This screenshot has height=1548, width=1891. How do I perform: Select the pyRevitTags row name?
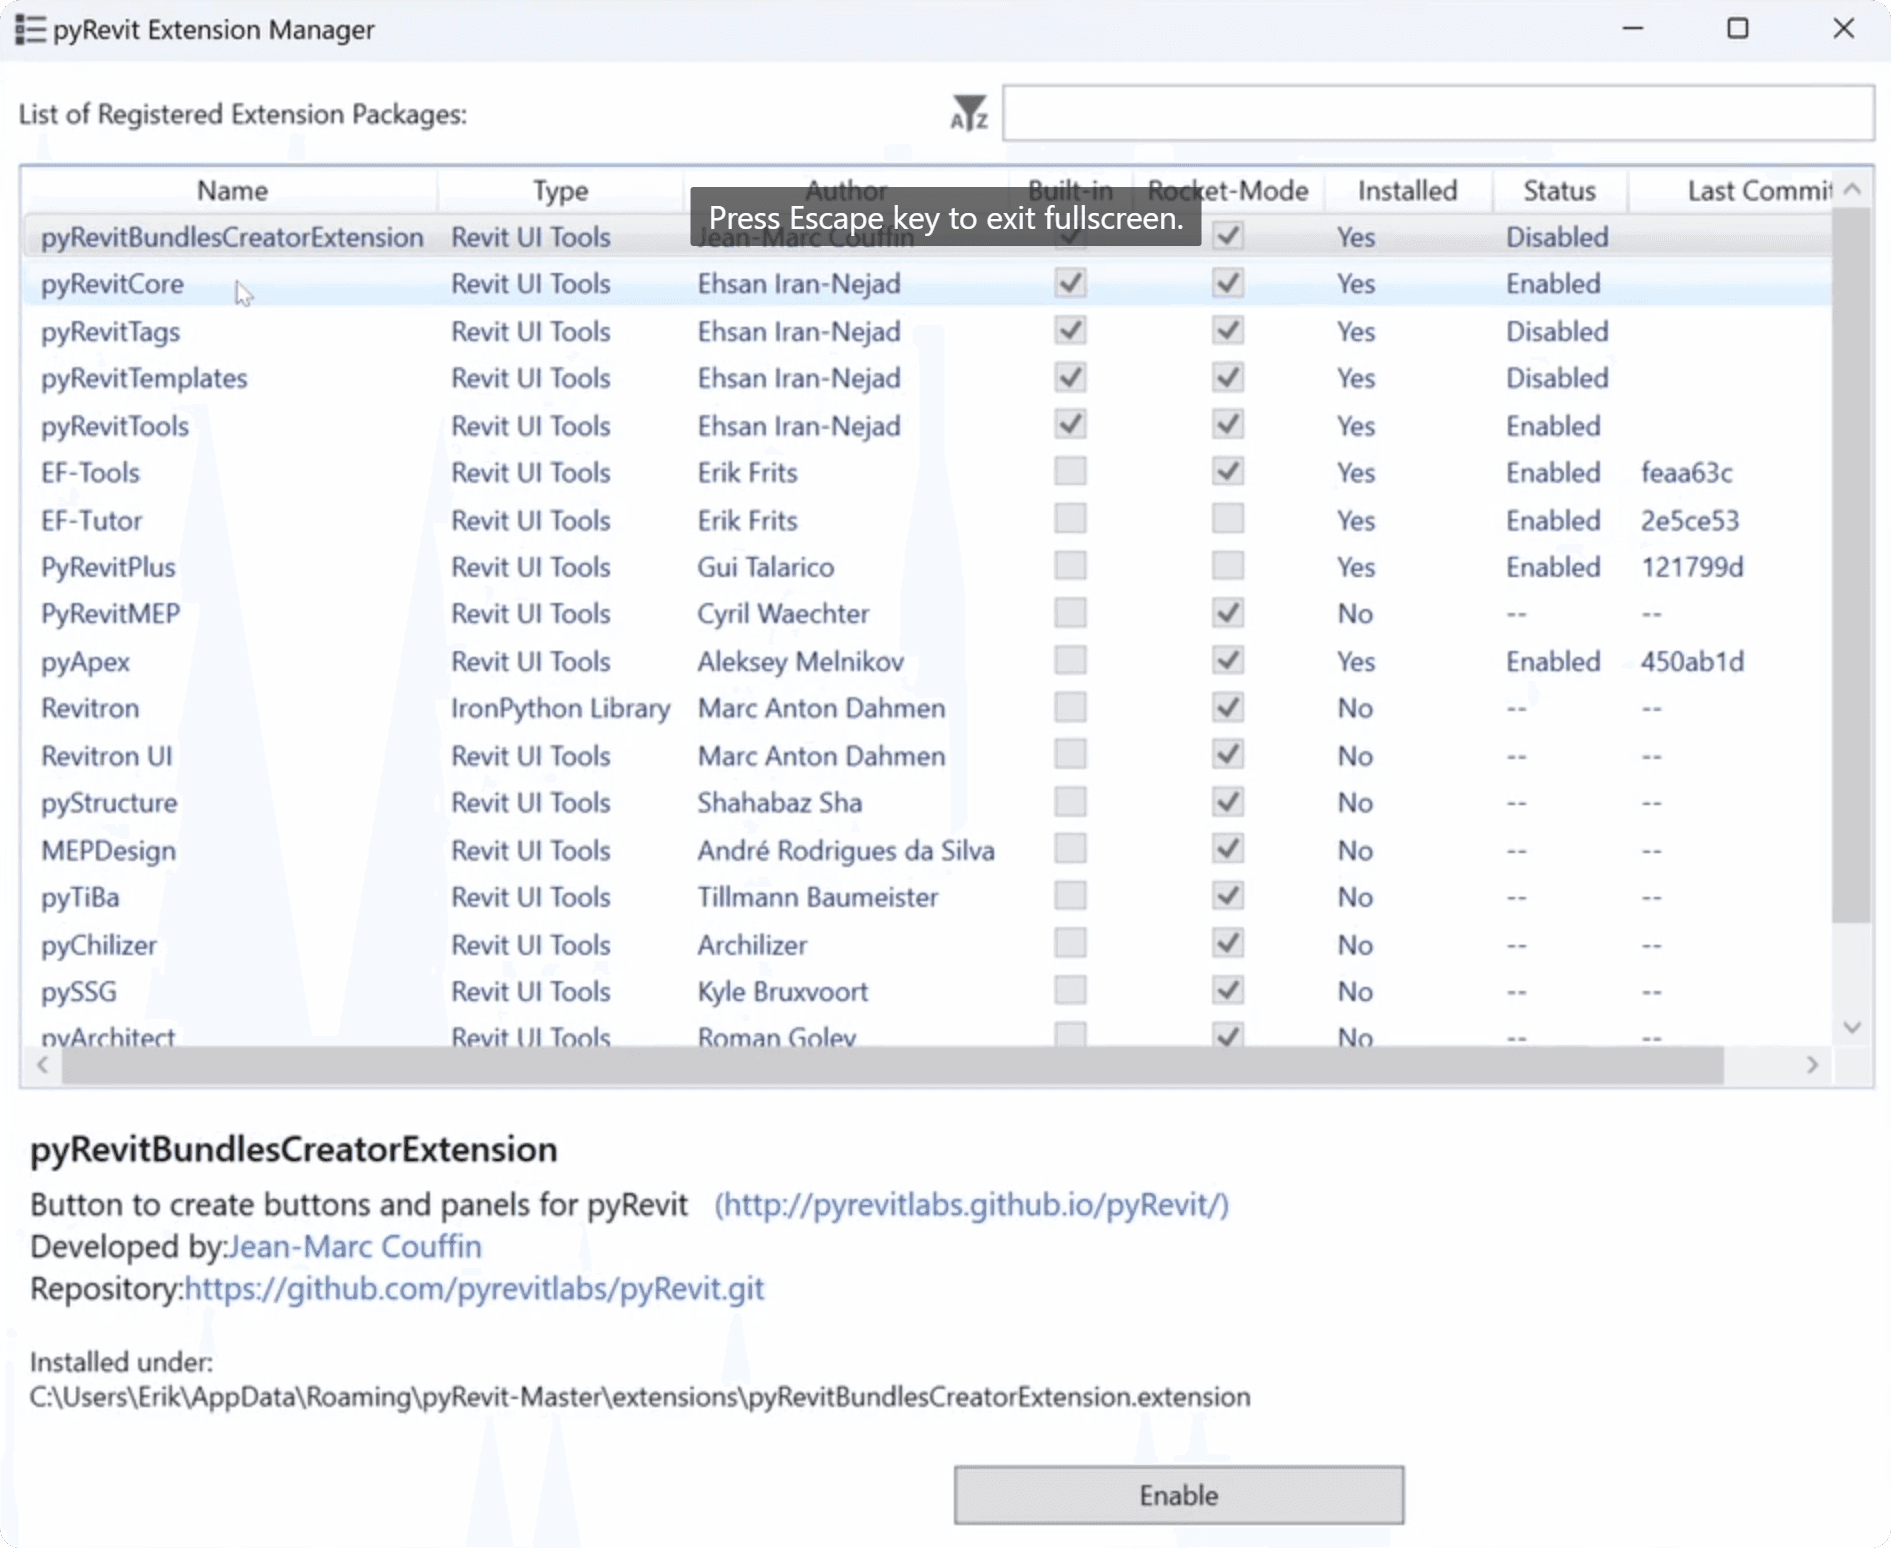coord(110,331)
